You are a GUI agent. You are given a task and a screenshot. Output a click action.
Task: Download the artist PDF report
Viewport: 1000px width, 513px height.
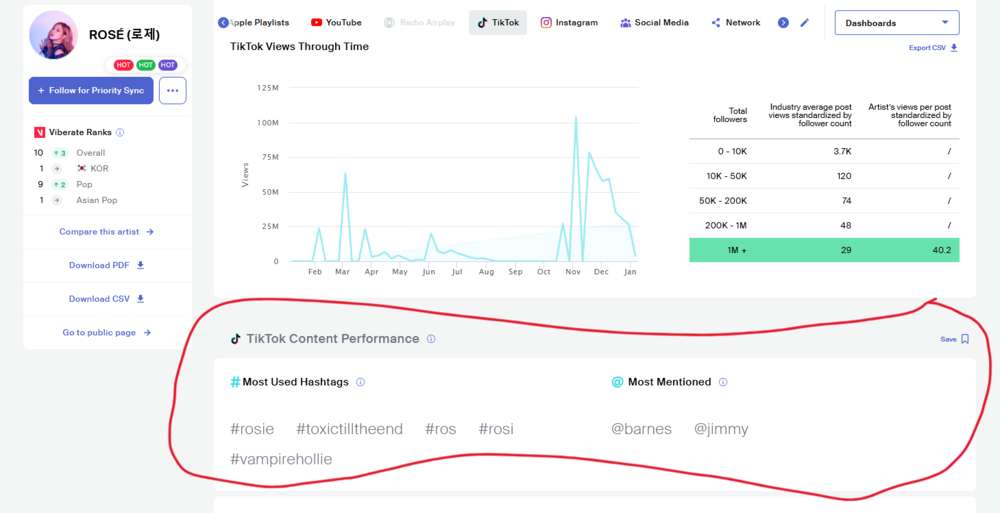coord(106,265)
